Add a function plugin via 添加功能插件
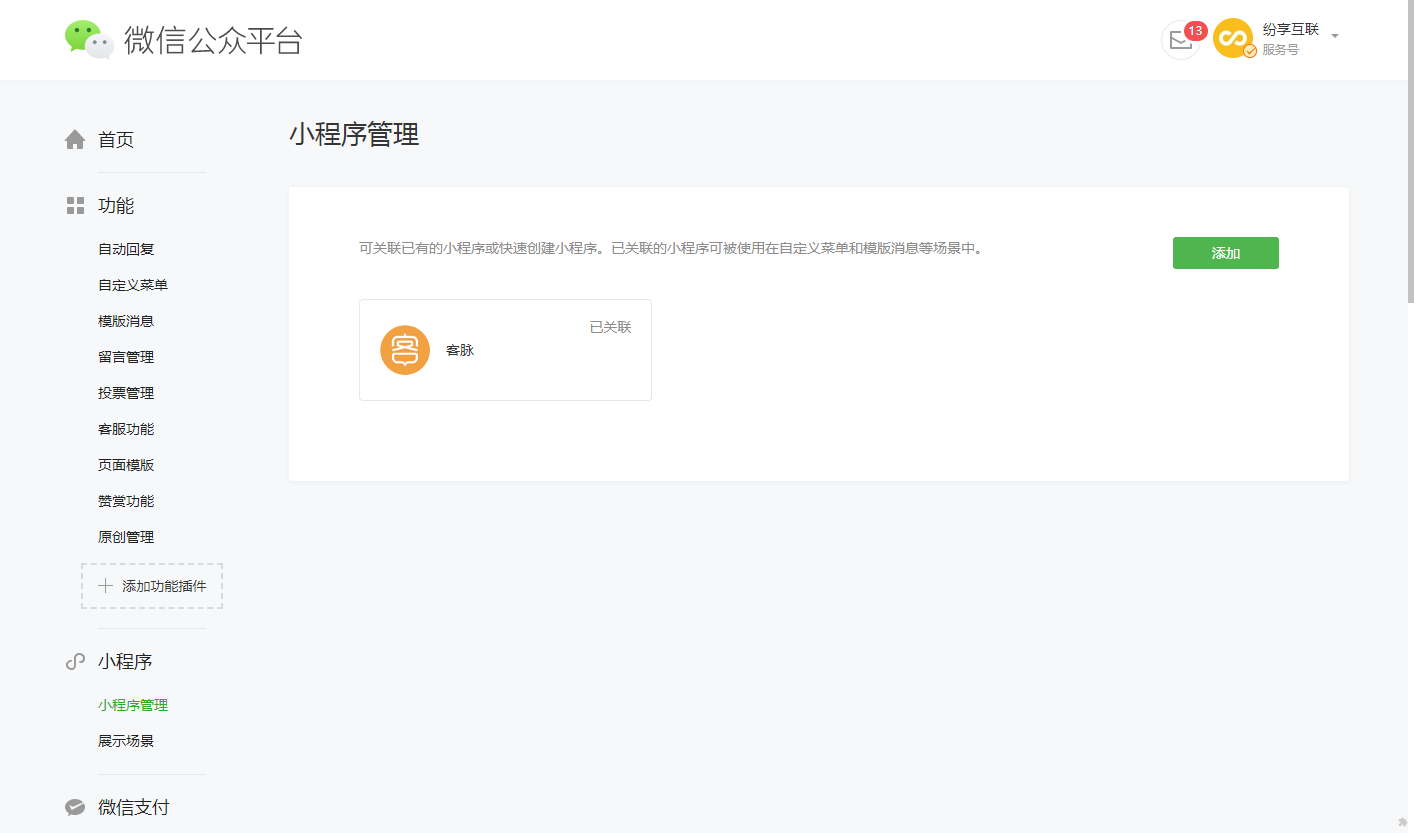 click(152, 586)
